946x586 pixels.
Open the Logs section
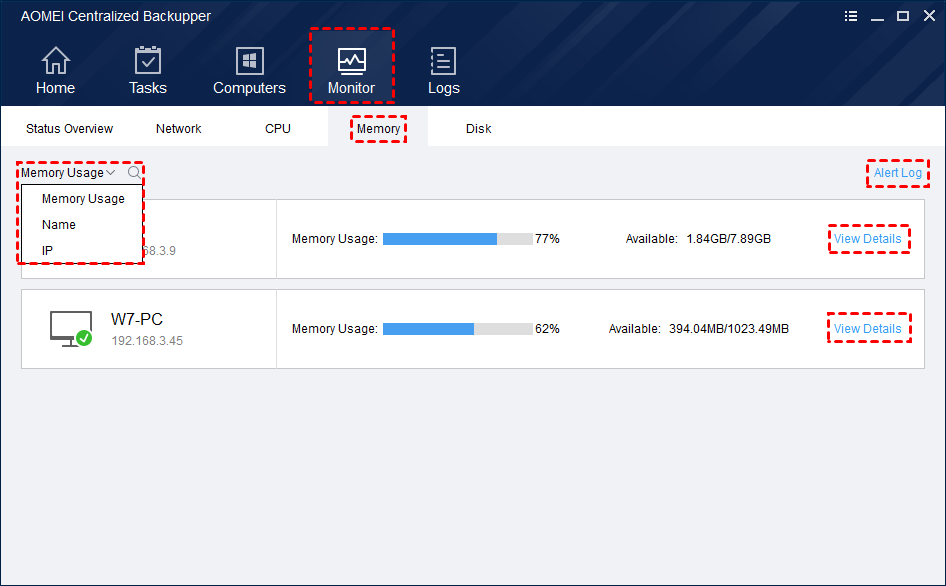[443, 71]
